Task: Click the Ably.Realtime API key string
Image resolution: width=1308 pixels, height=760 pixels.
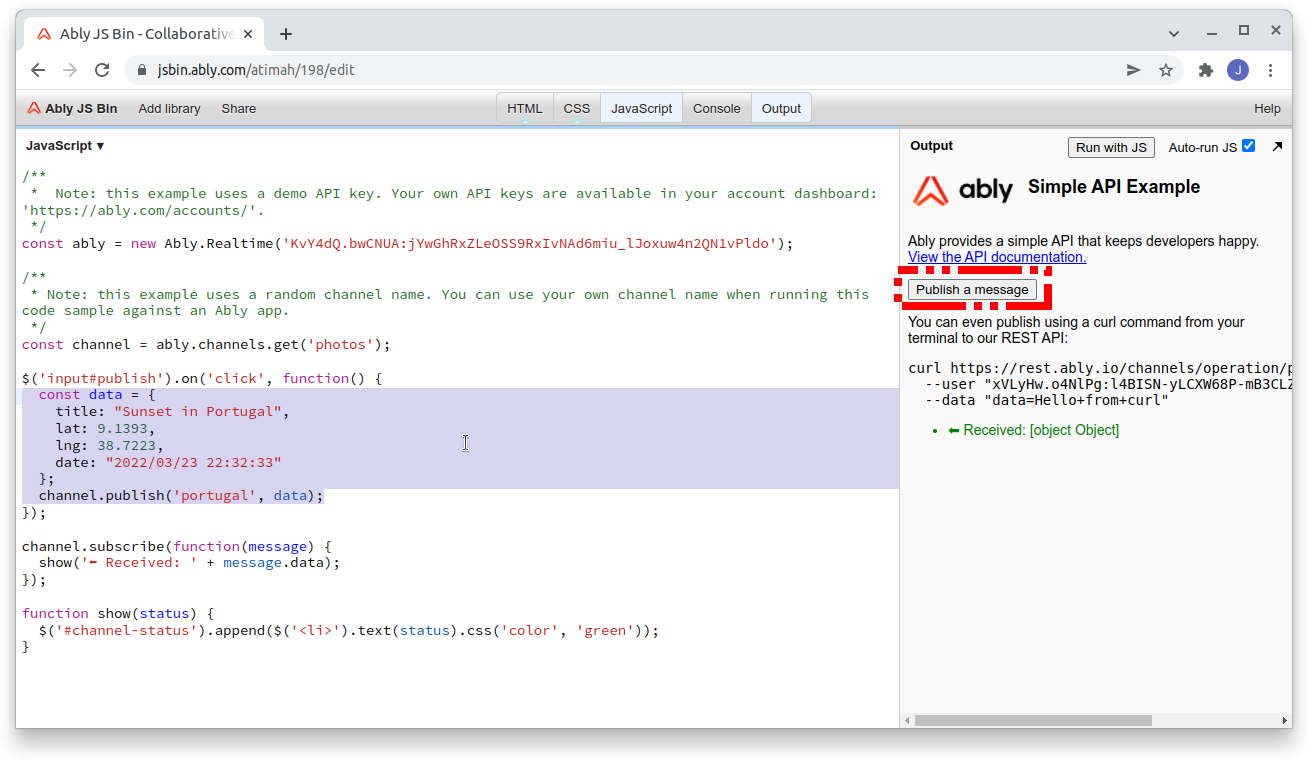Action: click(530, 244)
